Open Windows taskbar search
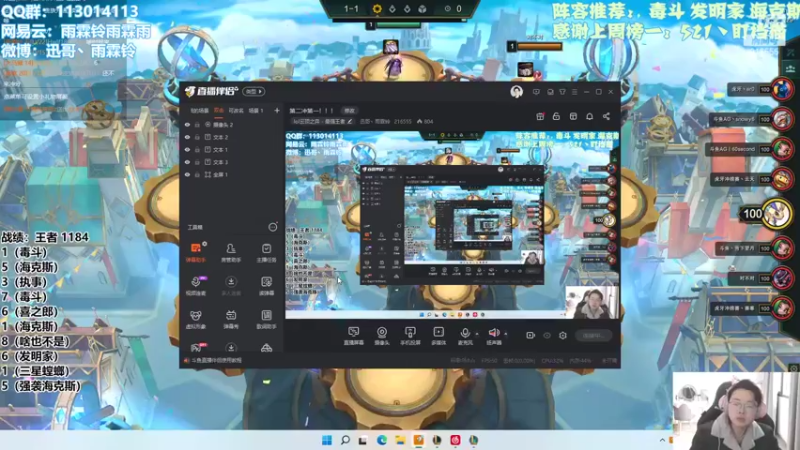 (x=345, y=440)
